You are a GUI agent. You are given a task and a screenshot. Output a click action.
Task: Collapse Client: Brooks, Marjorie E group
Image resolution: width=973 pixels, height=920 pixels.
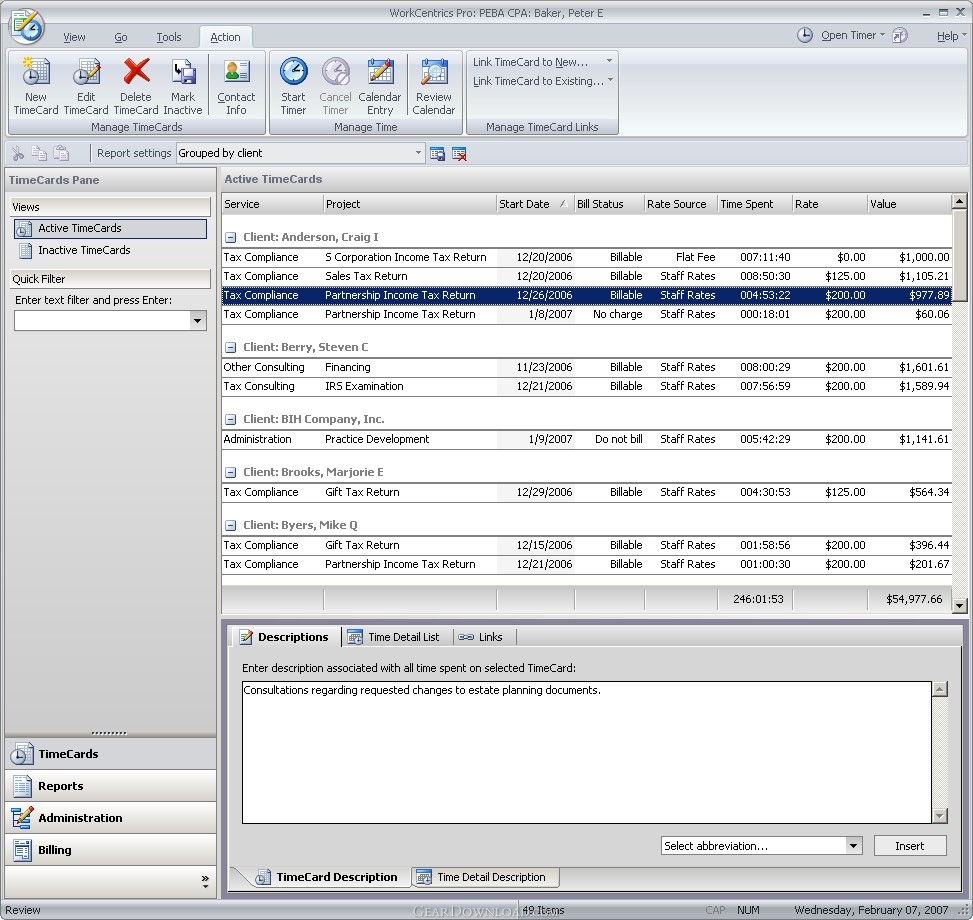[x=230, y=473]
